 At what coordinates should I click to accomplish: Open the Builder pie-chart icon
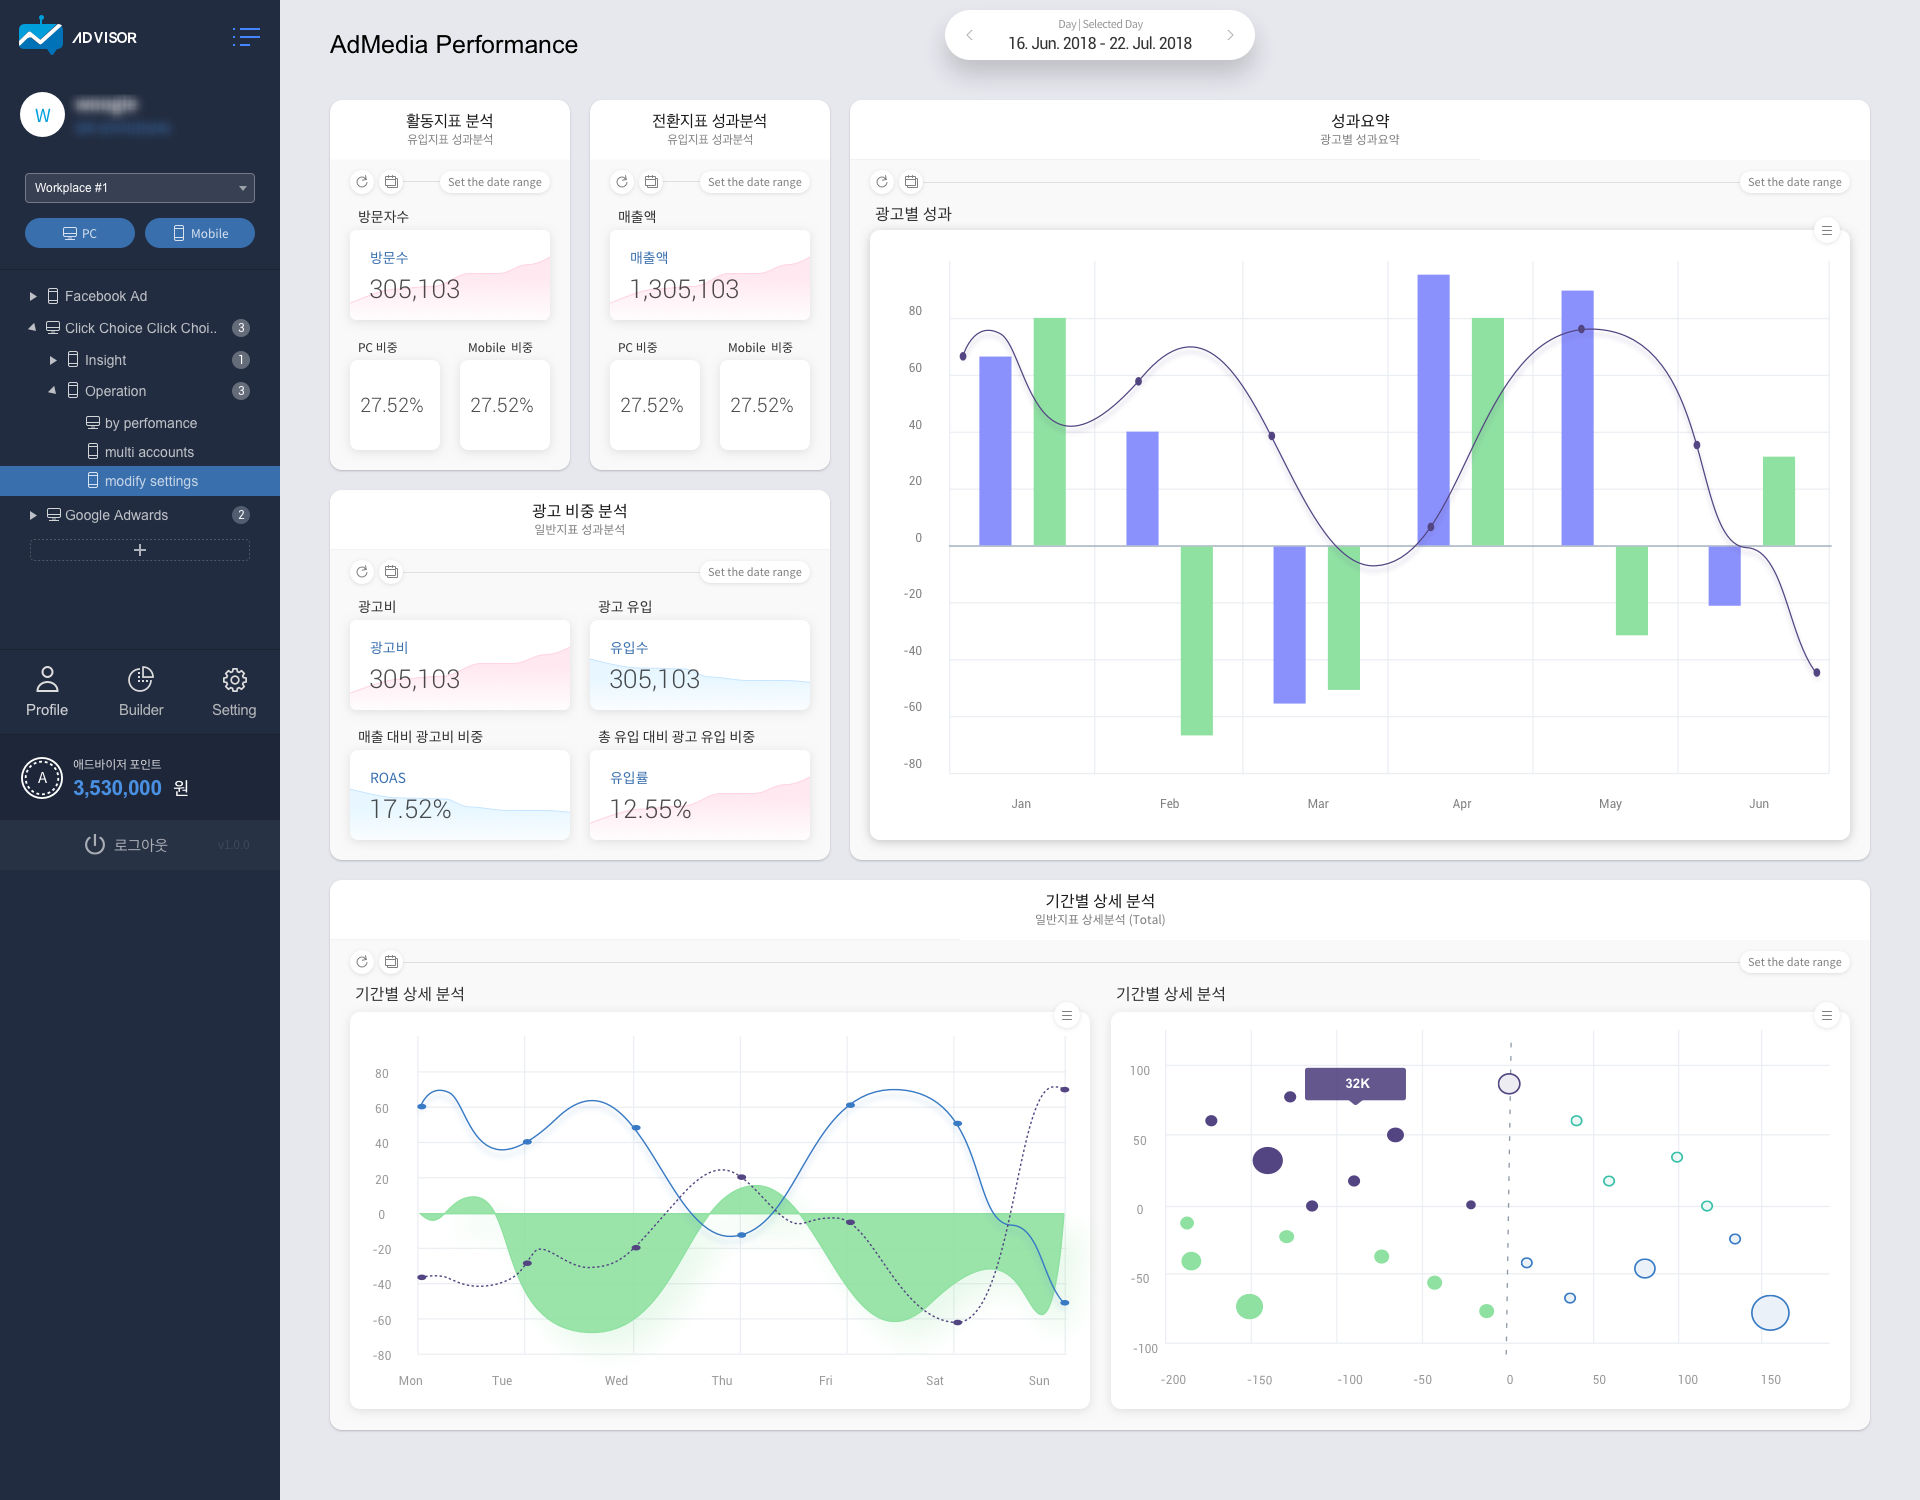click(141, 680)
